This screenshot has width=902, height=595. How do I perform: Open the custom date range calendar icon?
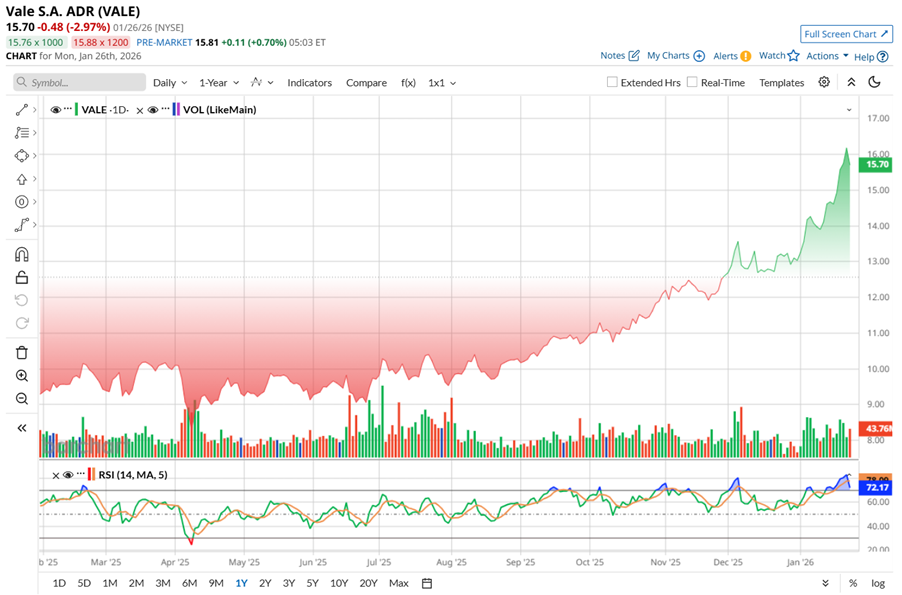pos(427,583)
